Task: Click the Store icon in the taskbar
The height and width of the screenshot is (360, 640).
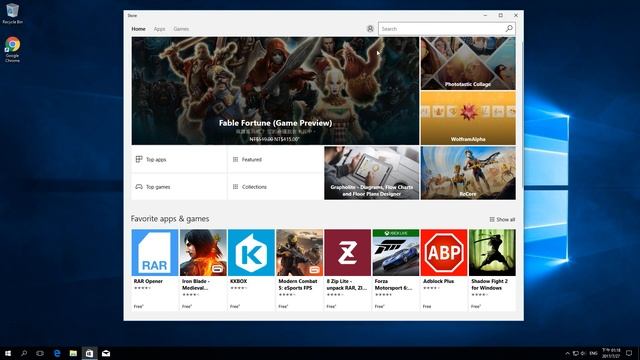Action: [89, 353]
